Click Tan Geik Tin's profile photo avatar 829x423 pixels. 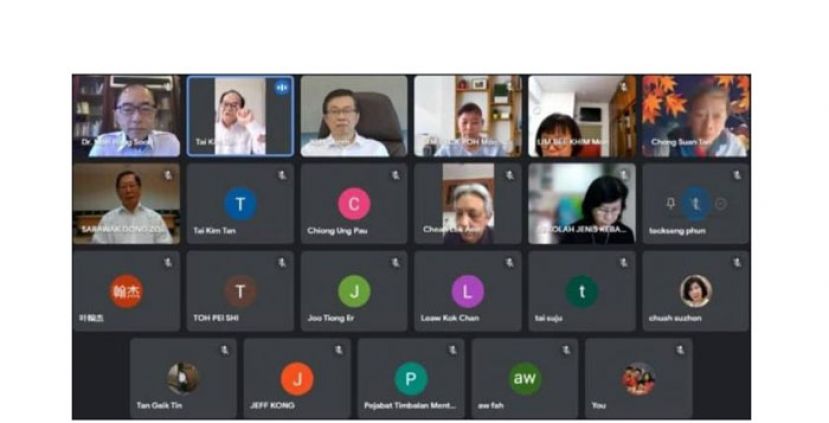point(183,379)
